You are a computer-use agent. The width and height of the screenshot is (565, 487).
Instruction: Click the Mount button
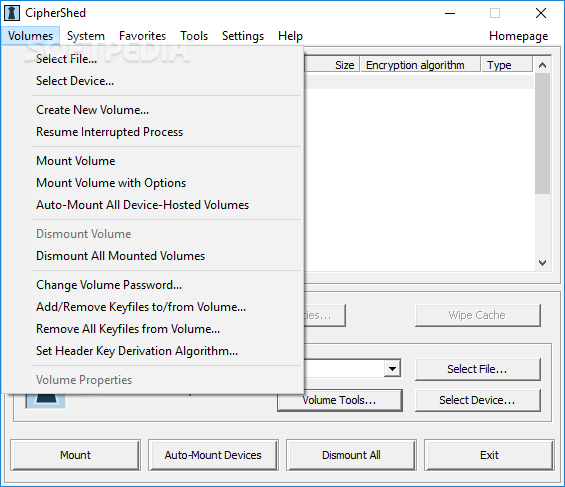[x=75, y=455]
